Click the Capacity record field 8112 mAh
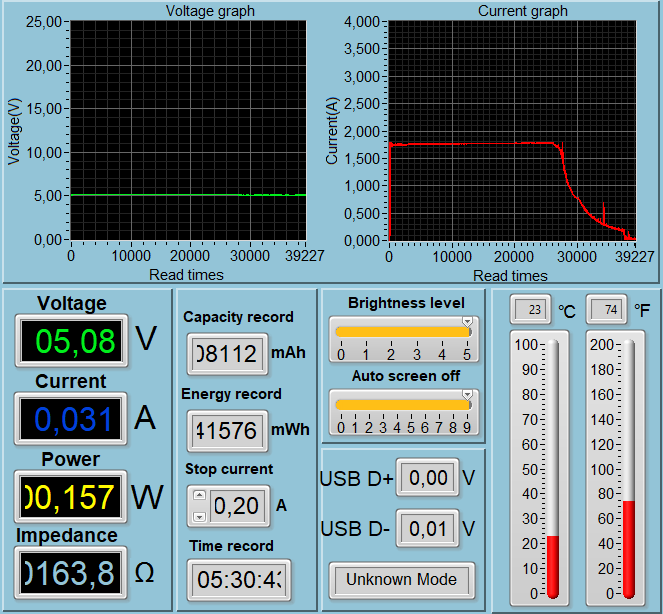This screenshot has width=663, height=614. pos(227,354)
